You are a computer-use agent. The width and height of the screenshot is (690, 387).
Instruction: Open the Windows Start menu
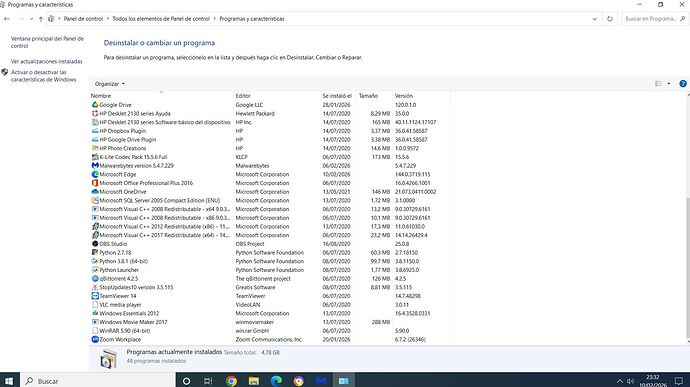[x=9, y=381]
